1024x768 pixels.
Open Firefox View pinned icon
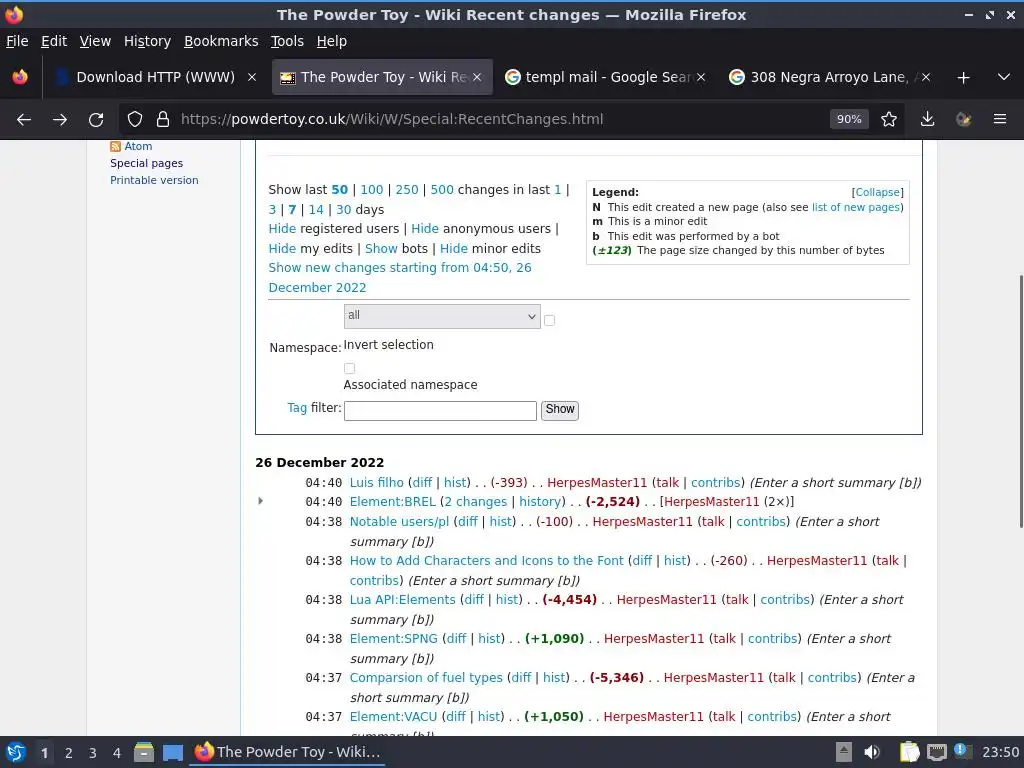pyautogui.click(x=20, y=77)
